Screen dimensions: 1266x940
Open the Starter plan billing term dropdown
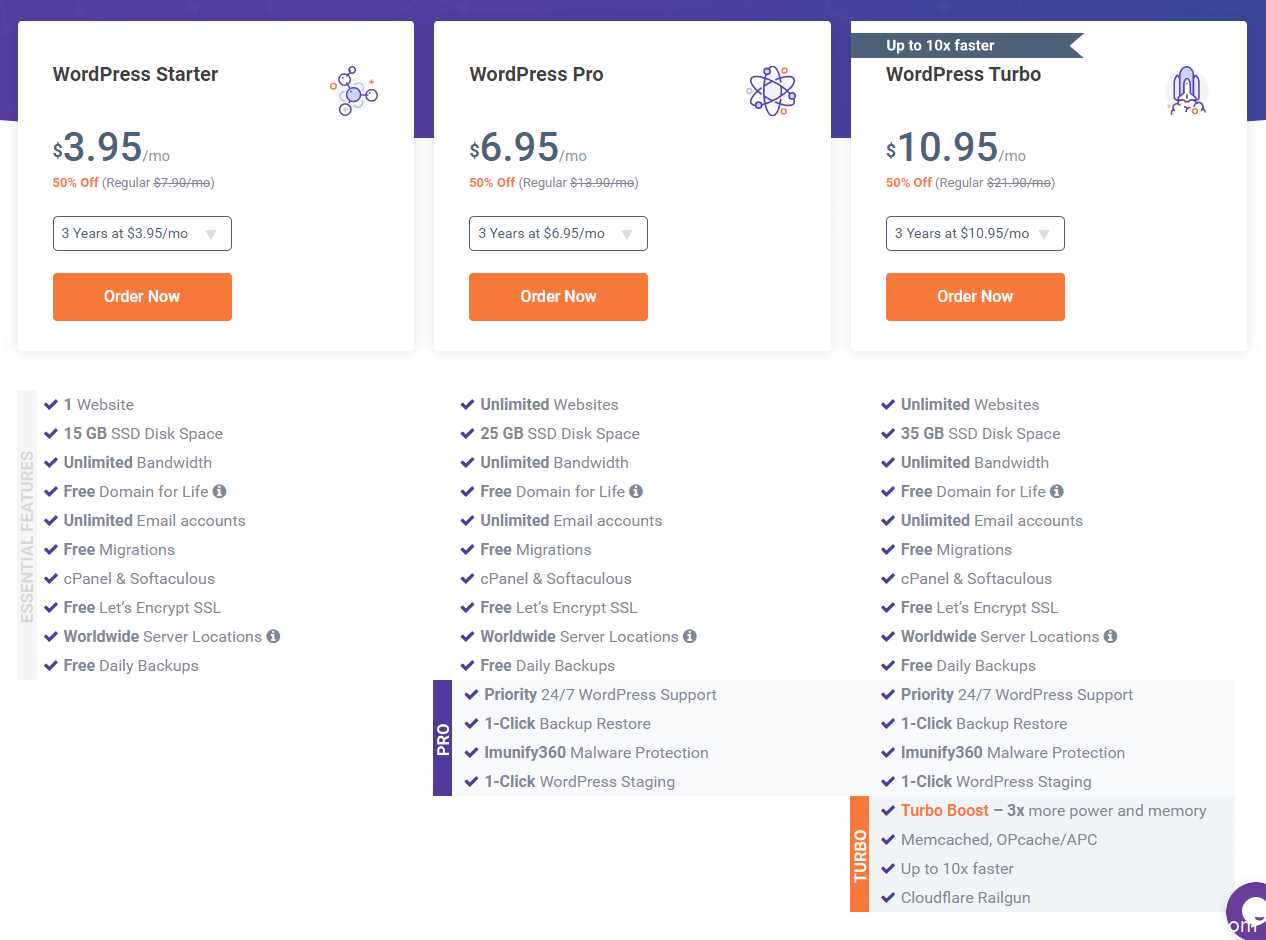click(142, 233)
